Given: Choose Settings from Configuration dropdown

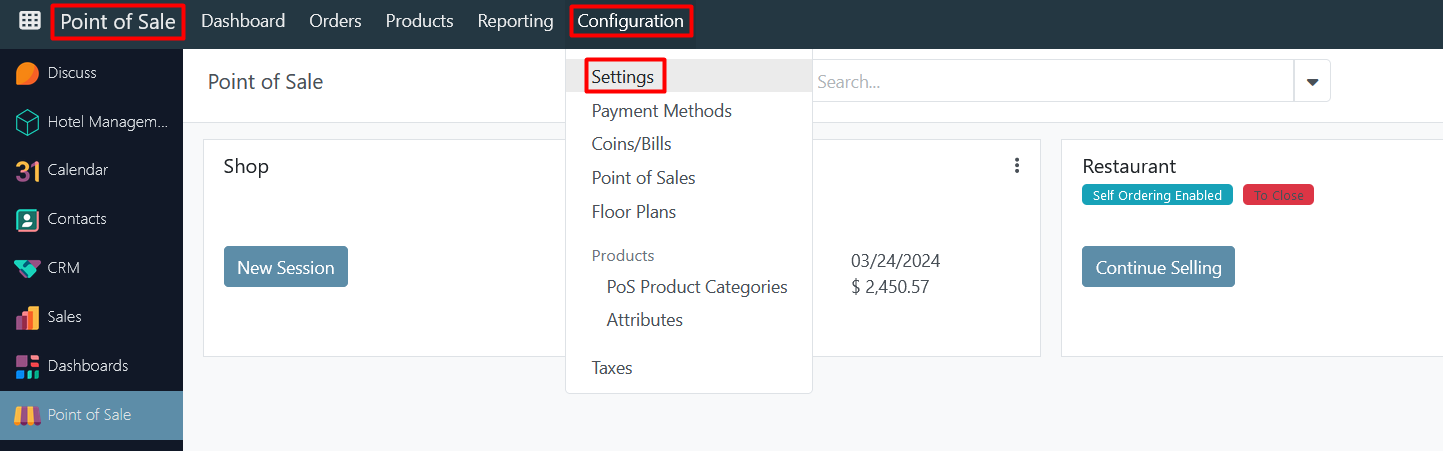Looking at the screenshot, I should click(622, 76).
